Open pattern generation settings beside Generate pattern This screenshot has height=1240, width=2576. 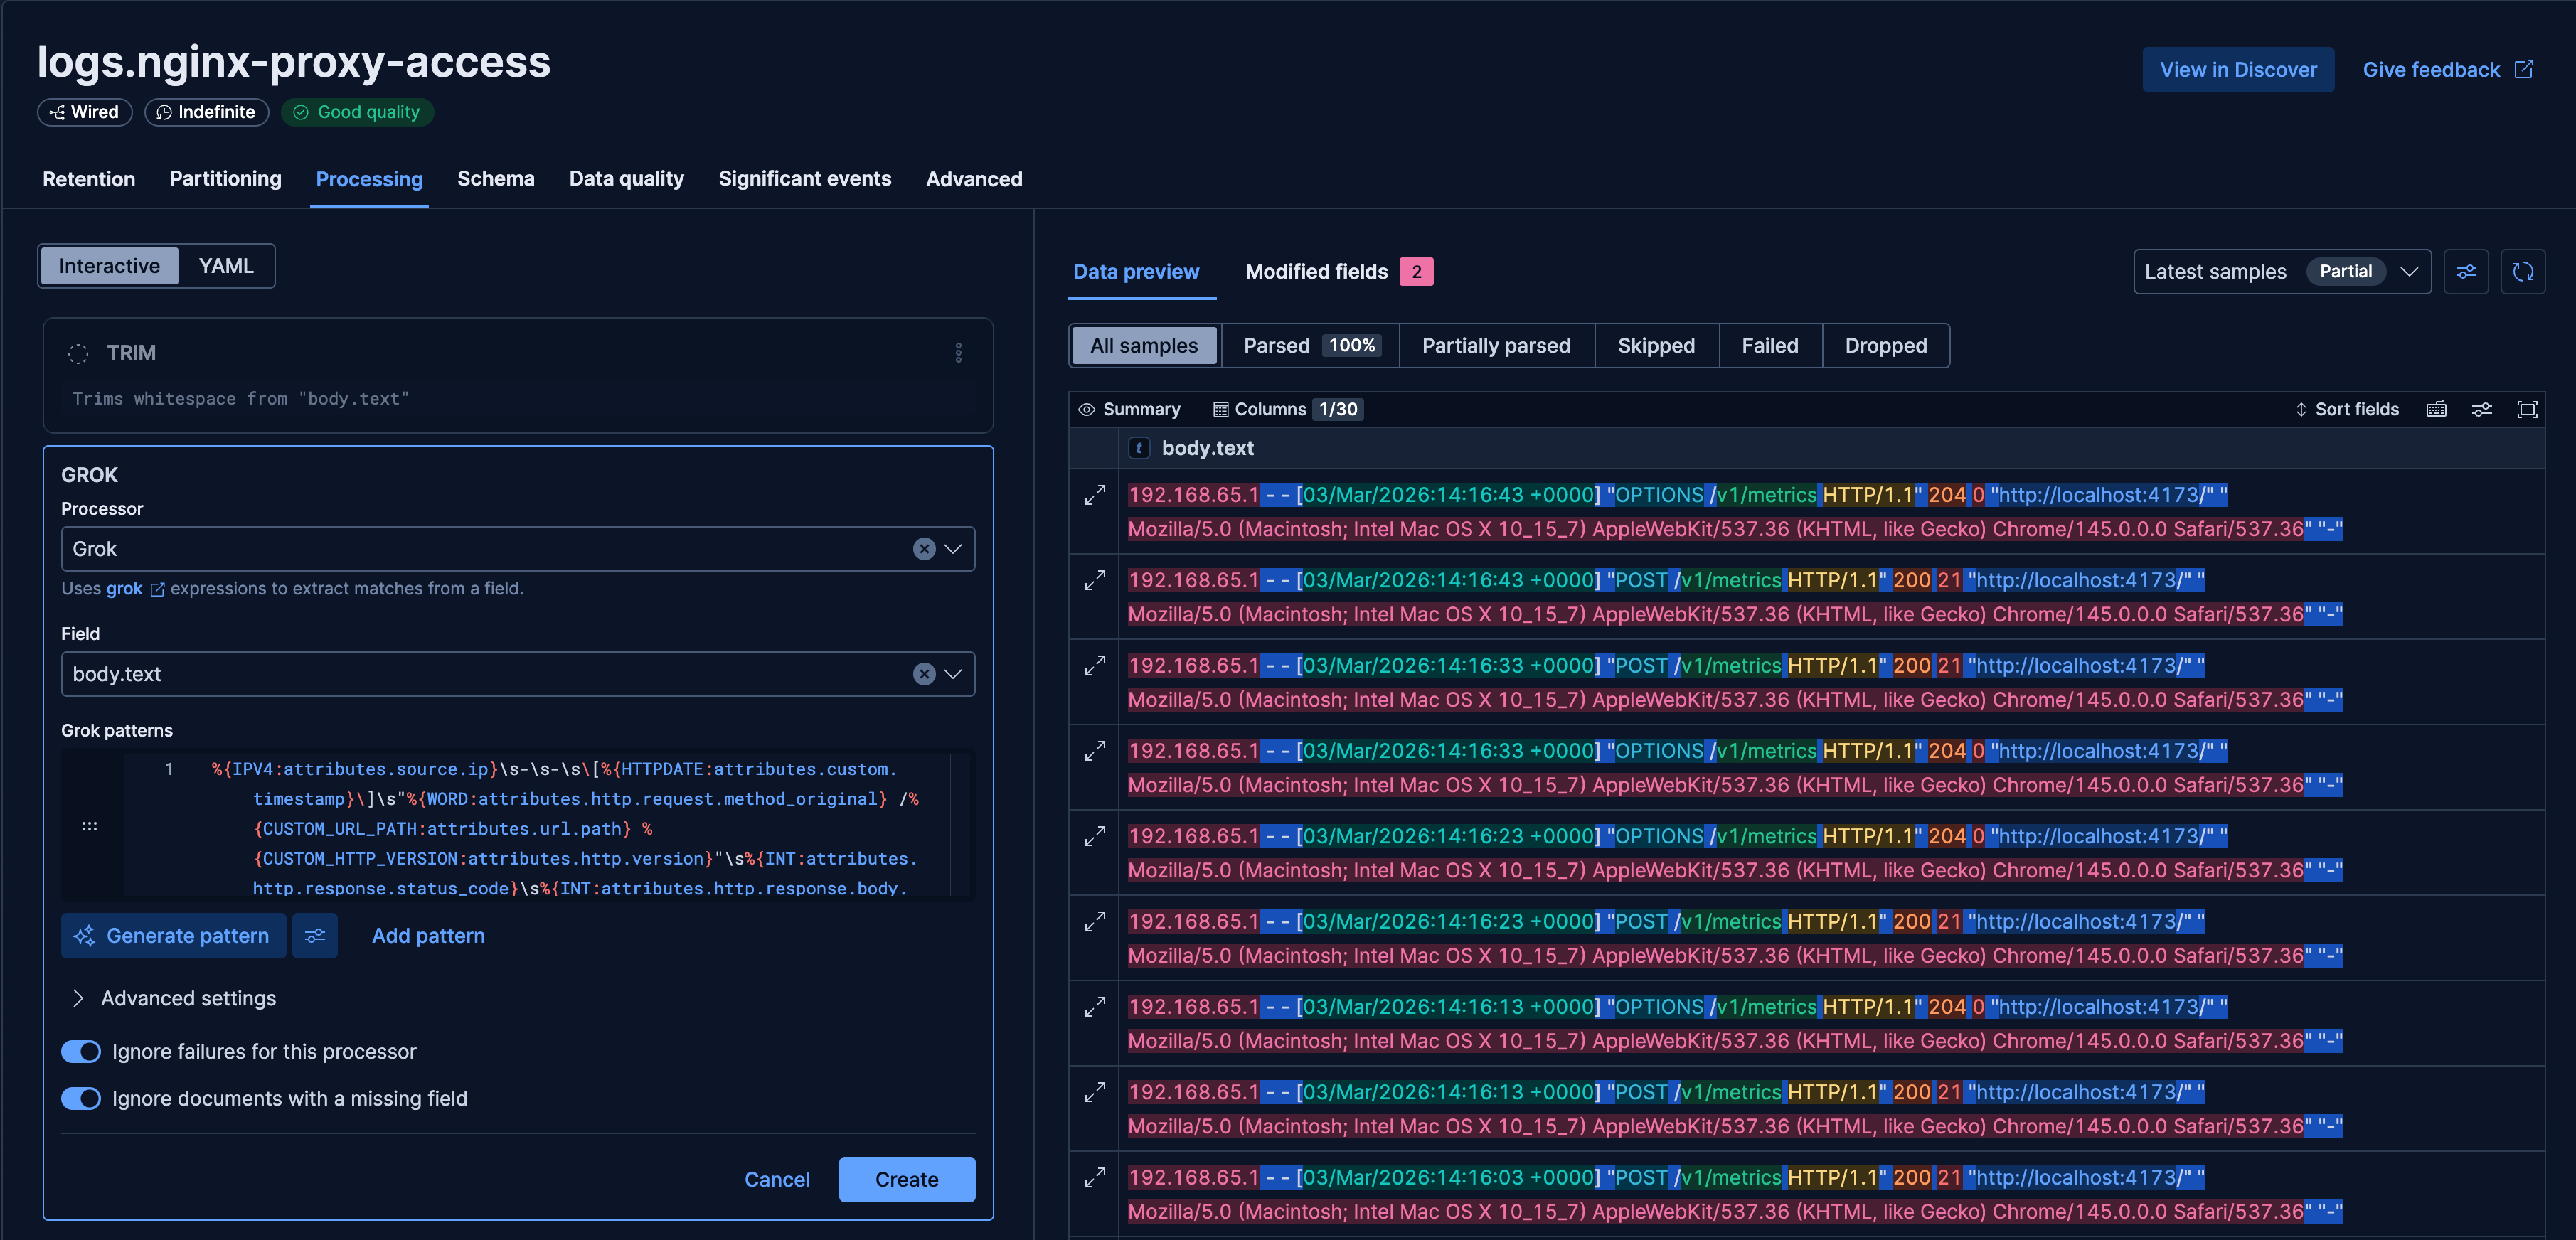click(x=315, y=936)
